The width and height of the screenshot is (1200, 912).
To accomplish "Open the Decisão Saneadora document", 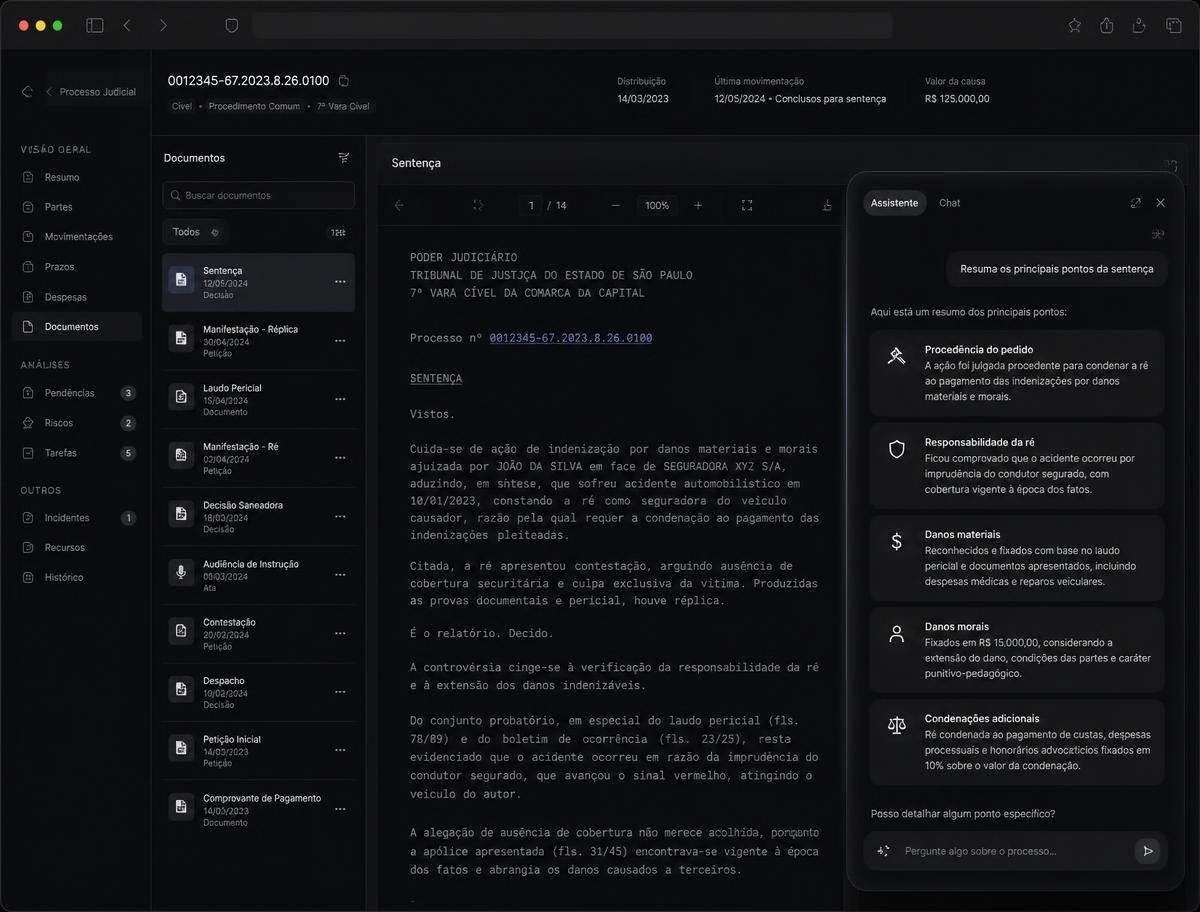I will point(258,516).
